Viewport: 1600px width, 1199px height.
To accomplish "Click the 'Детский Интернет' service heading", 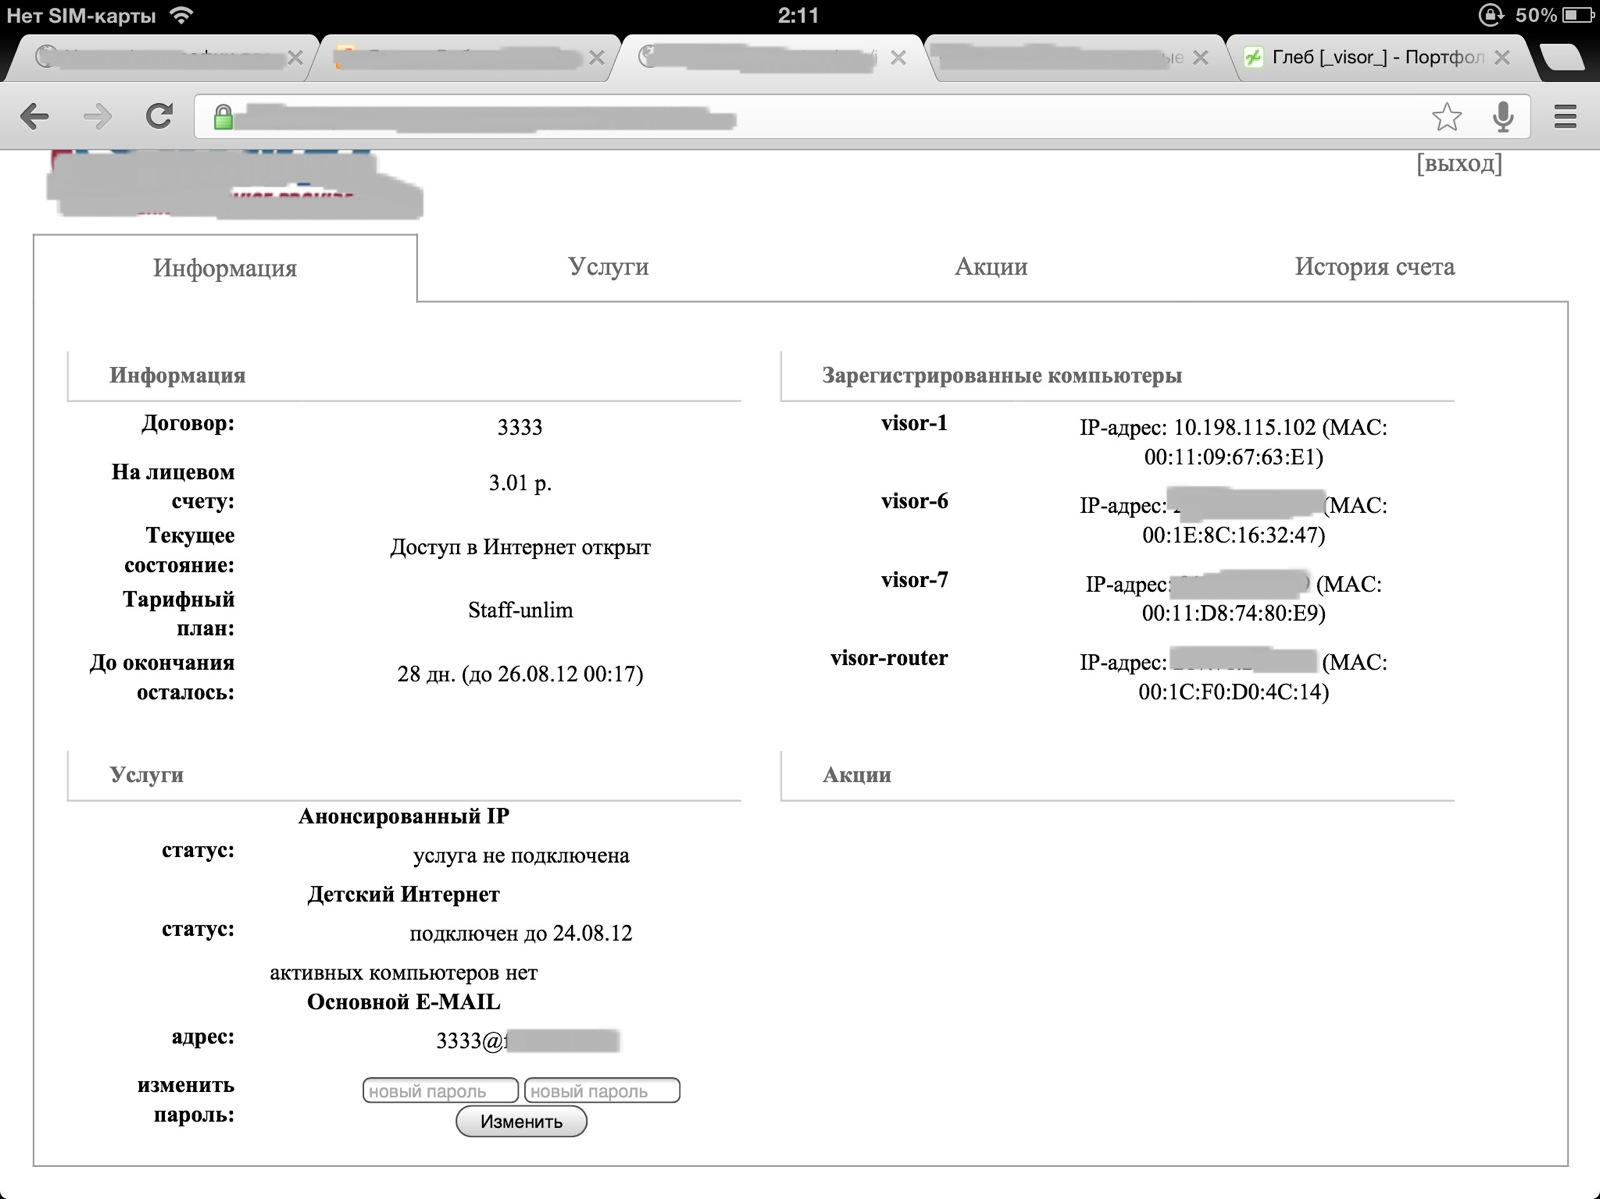I will pyautogui.click(x=403, y=894).
